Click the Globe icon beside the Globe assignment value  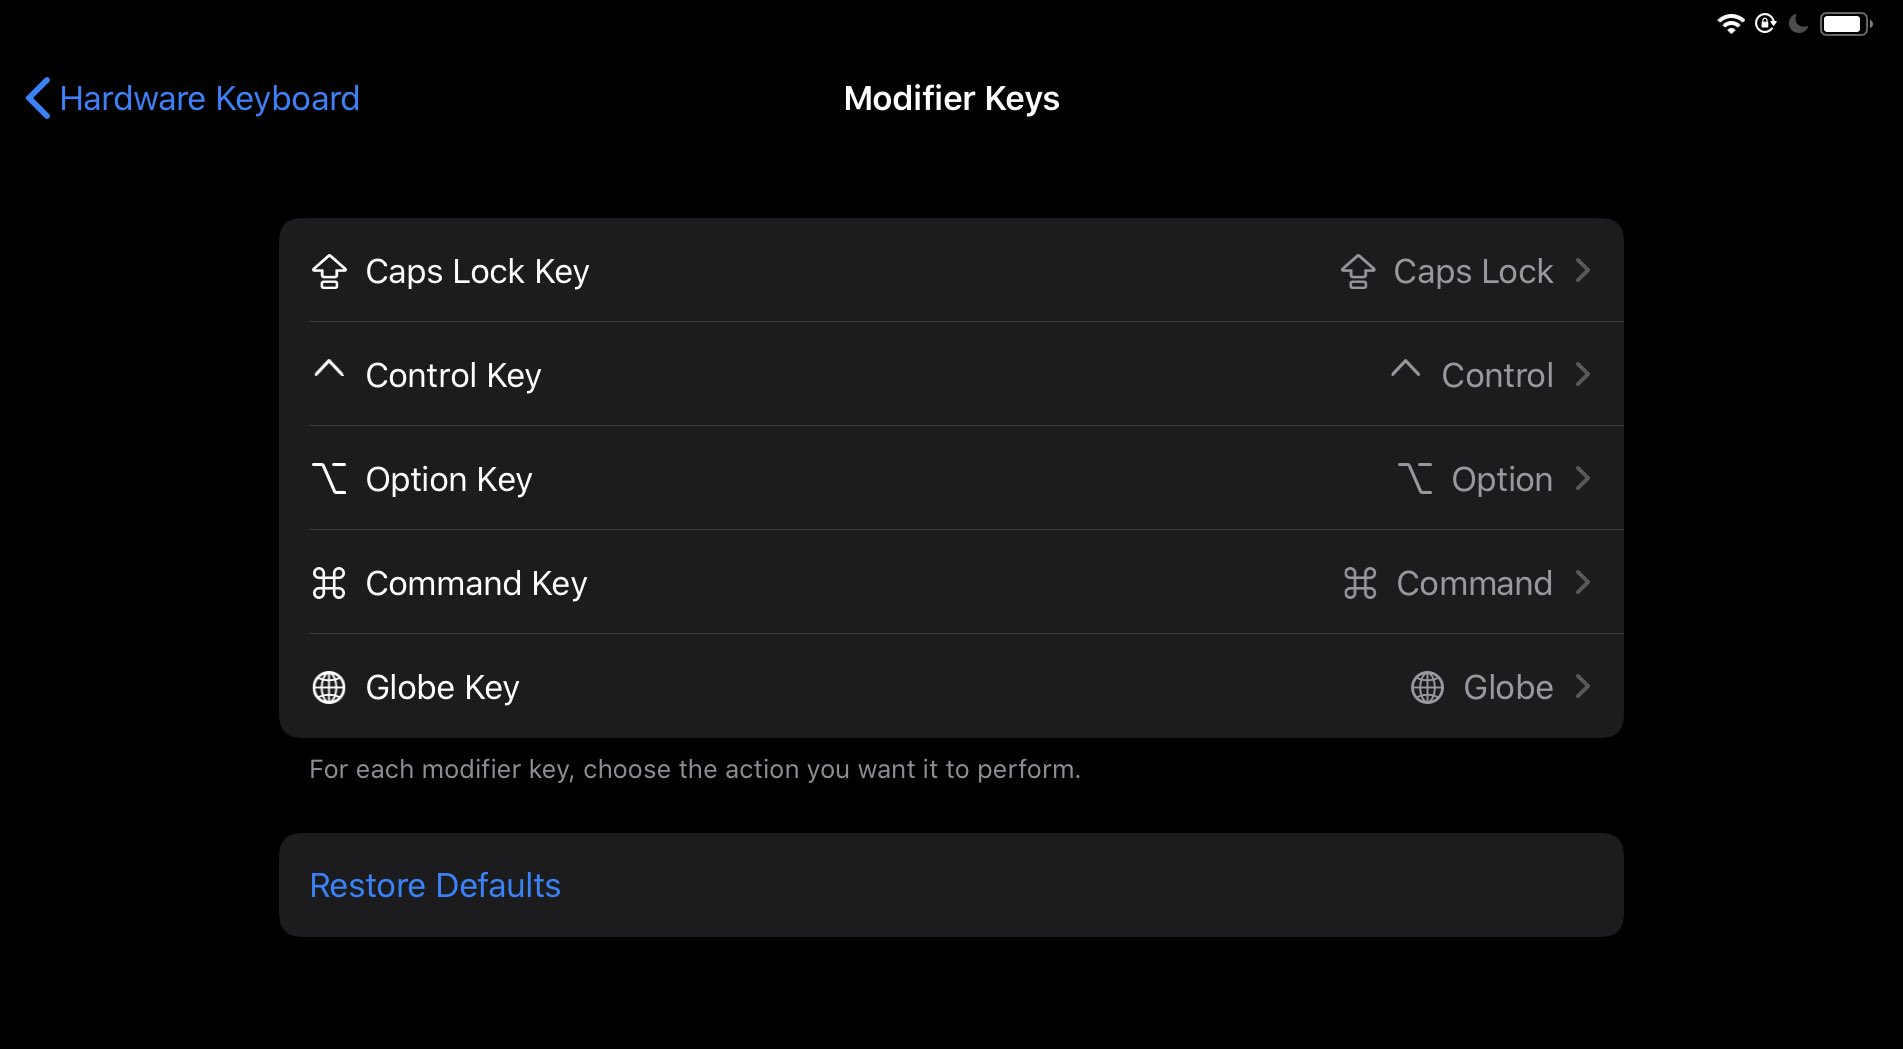(1427, 687)
